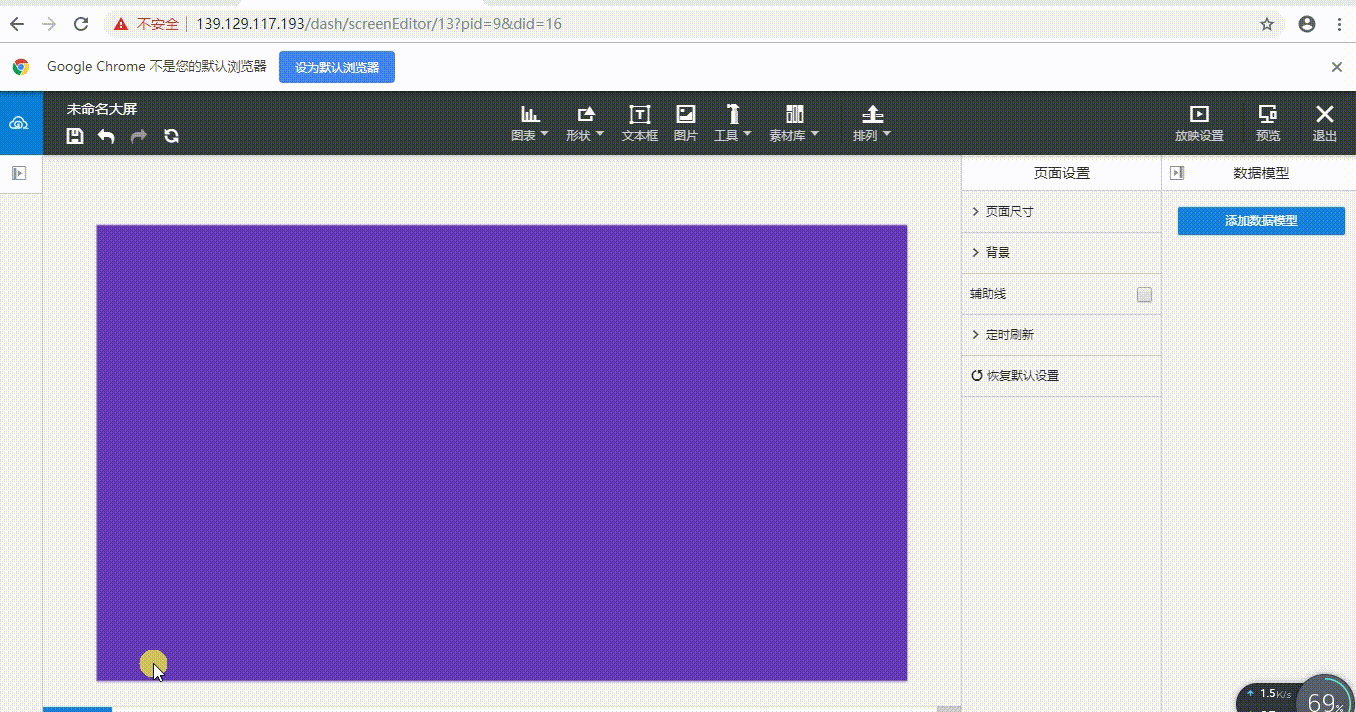Click the 不安全 security warning
The width and height of the screenshot is (1356, 712).
coord(146,24)
